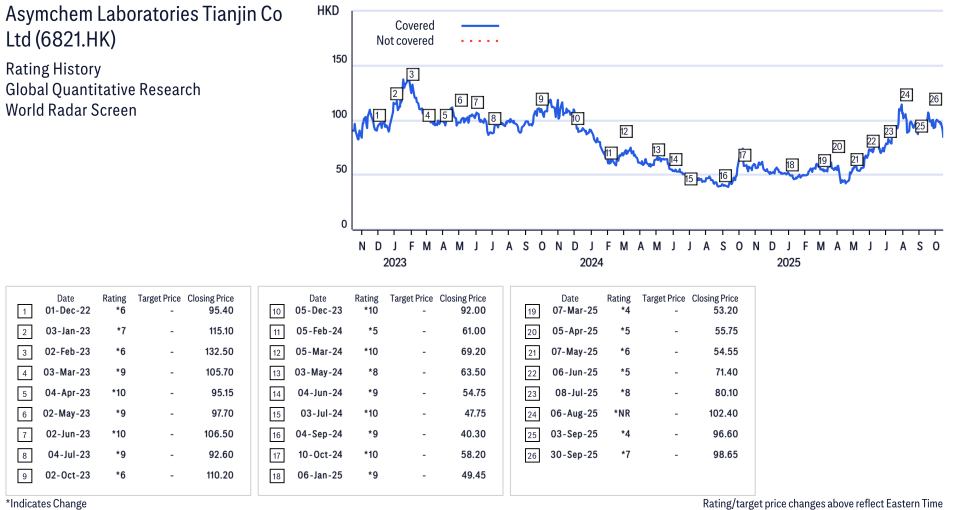The image size is (954, 510).
Task: Click chart marker 26 near the chart's right edge
Action: click(x=935, y=99)
